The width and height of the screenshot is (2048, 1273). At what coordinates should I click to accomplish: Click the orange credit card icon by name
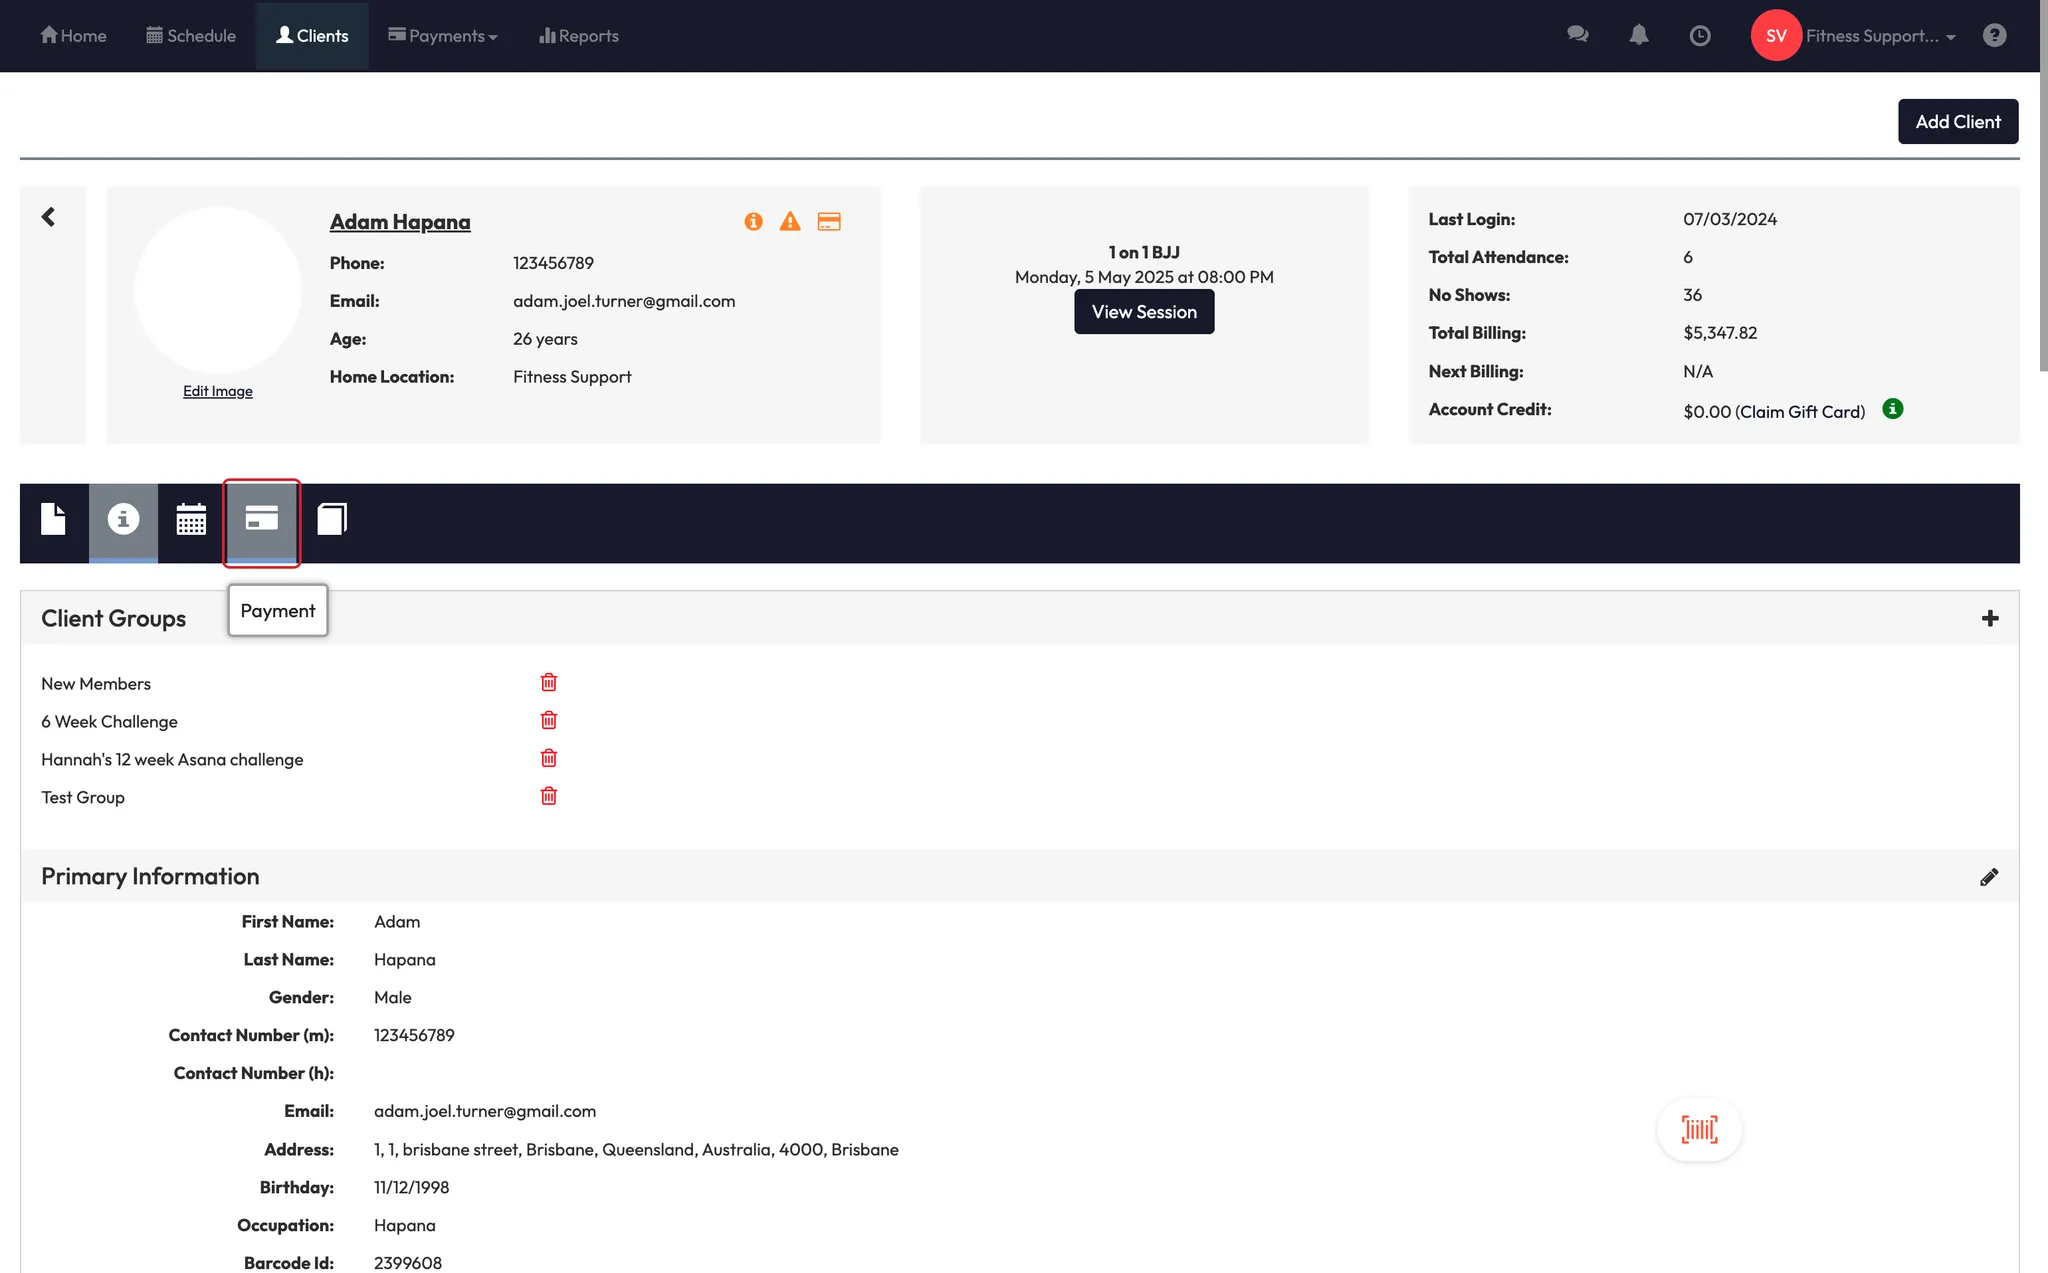point(829,222)
